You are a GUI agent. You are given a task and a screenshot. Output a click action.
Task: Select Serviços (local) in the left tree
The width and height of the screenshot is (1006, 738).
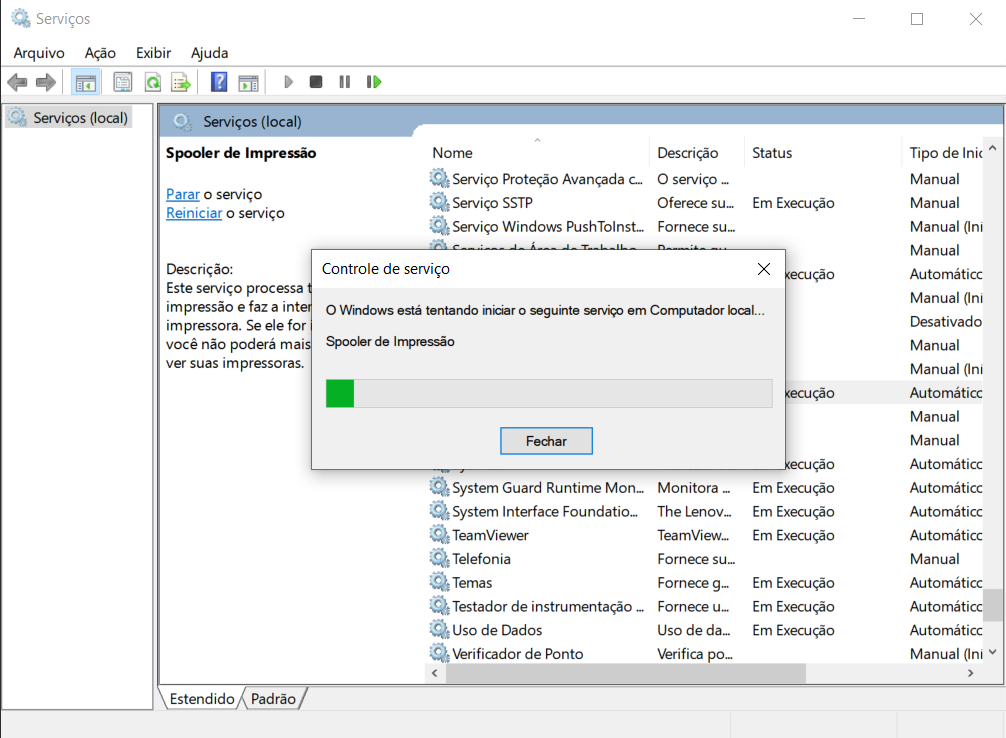pyautogui.click(x=80, y=118)
